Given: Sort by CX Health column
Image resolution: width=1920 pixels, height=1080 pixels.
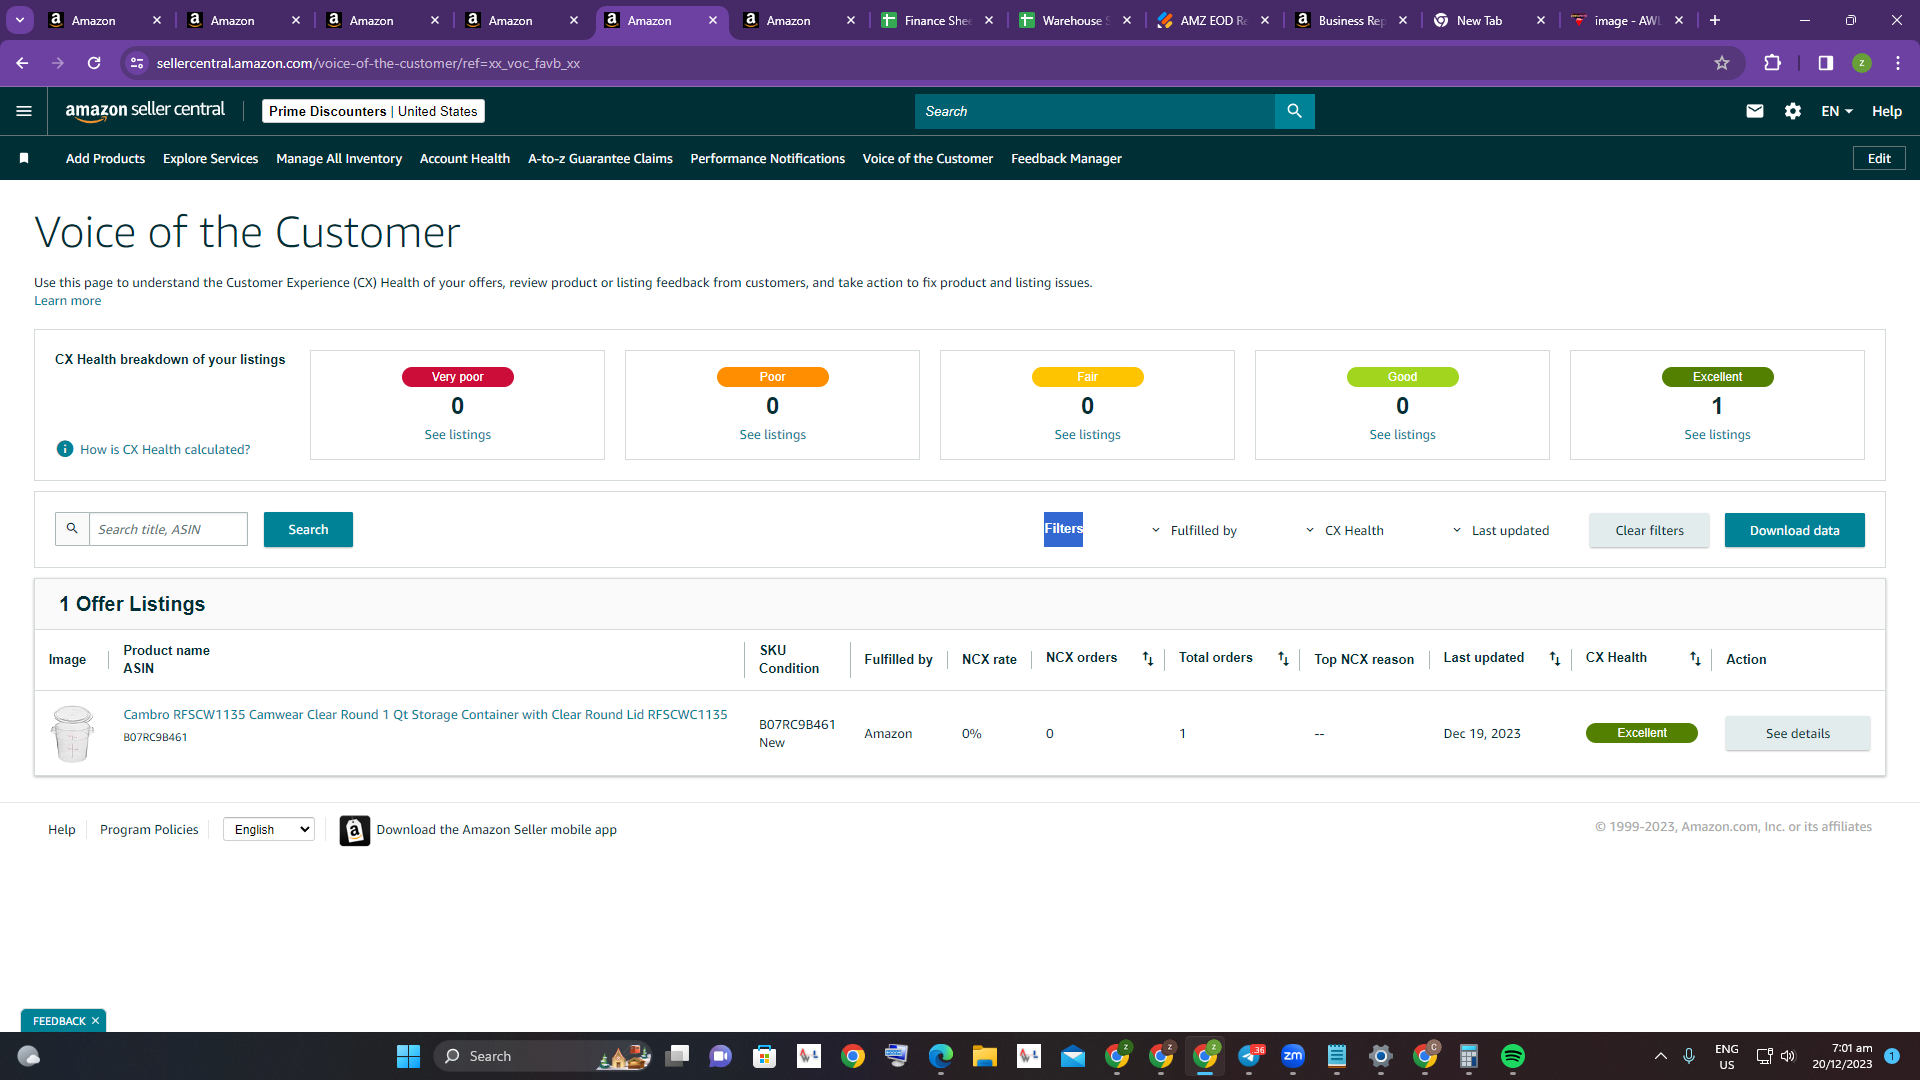Looking at the screenshot, I should tap(1695, 659).
